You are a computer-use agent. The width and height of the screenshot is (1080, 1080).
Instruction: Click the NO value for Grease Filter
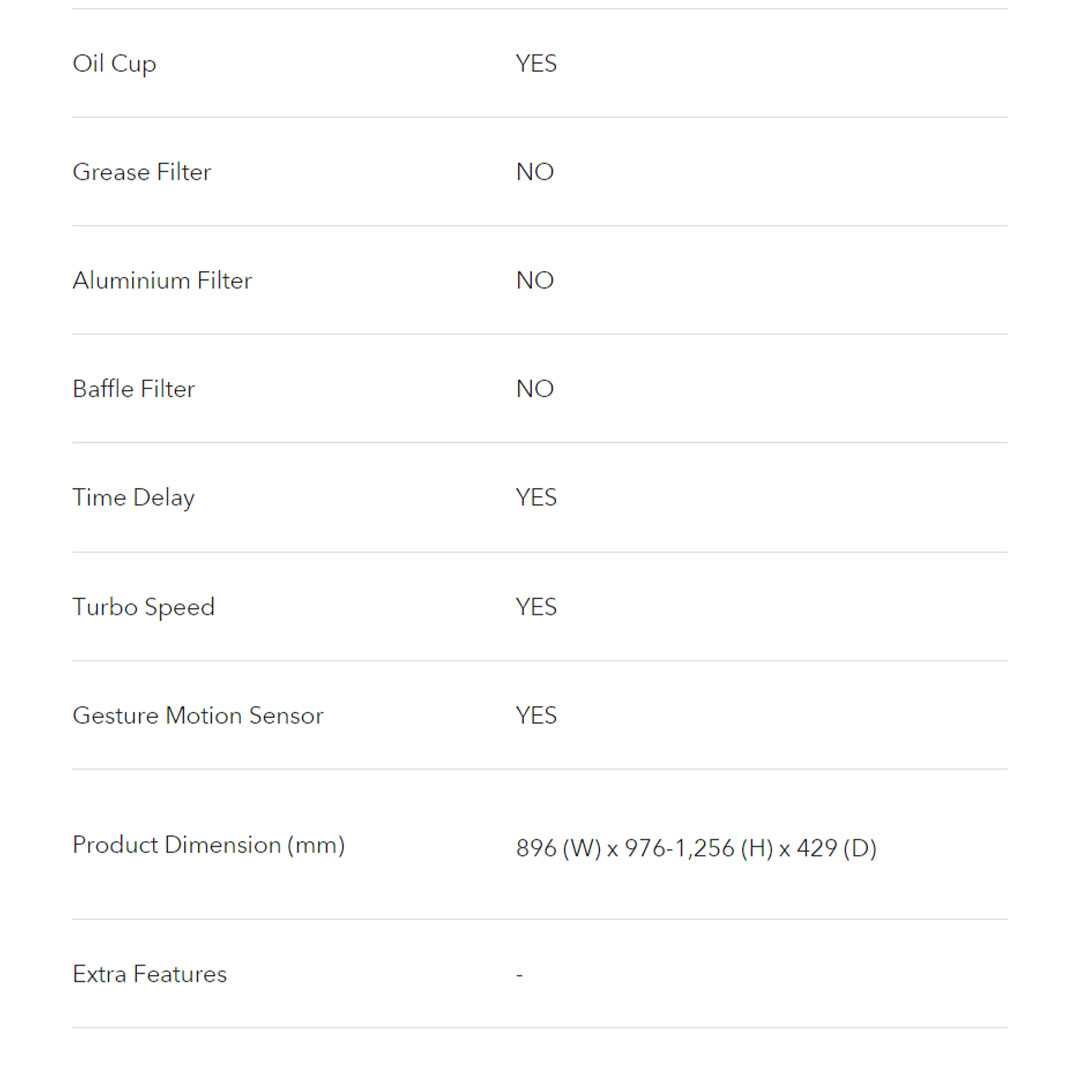click(x=535, y=172)
